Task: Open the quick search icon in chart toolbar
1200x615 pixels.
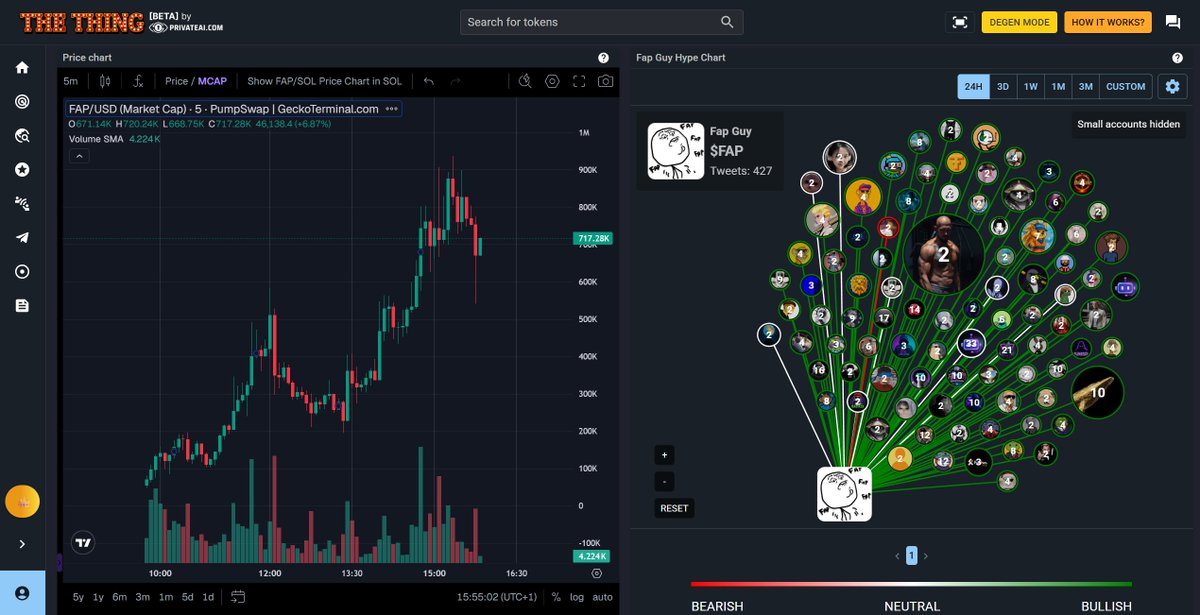Action: click(x=525, y=81)
